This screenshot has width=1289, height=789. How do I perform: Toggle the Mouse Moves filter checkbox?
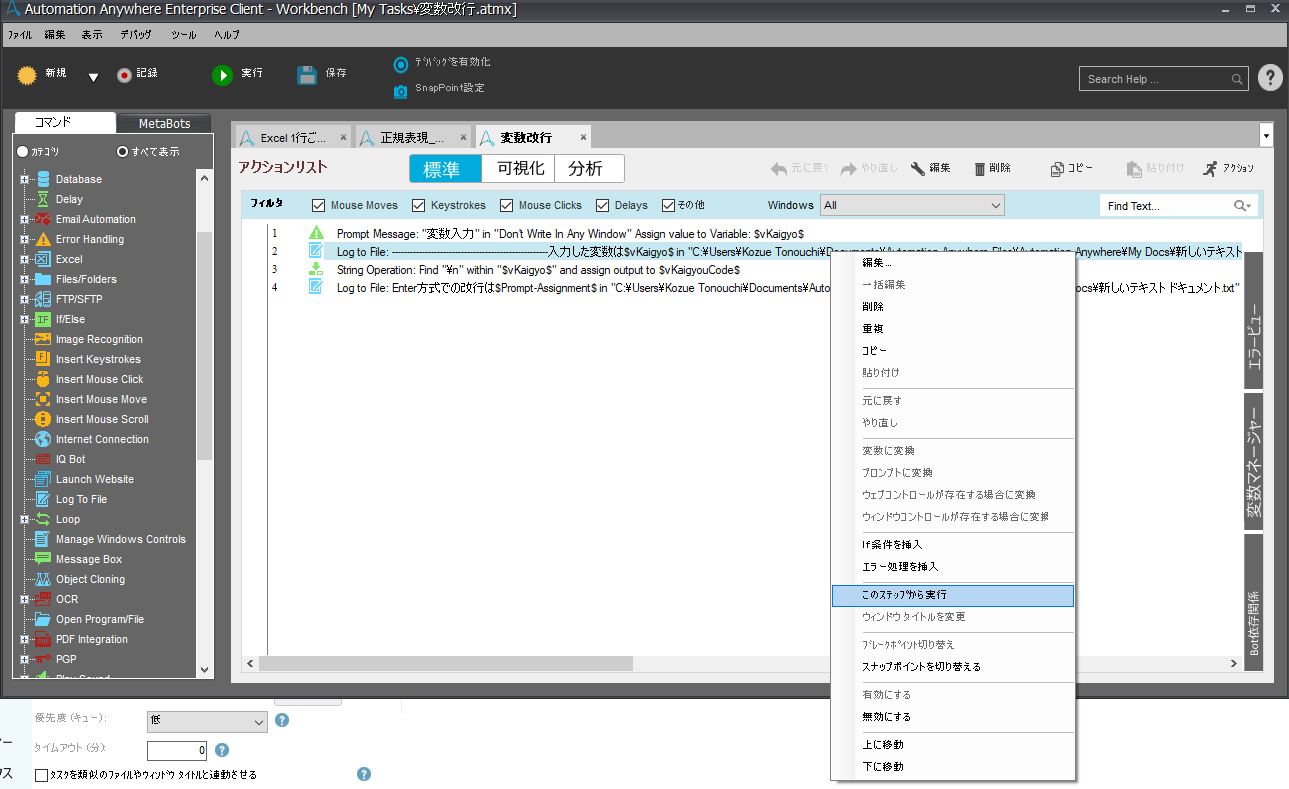(319, 205)
